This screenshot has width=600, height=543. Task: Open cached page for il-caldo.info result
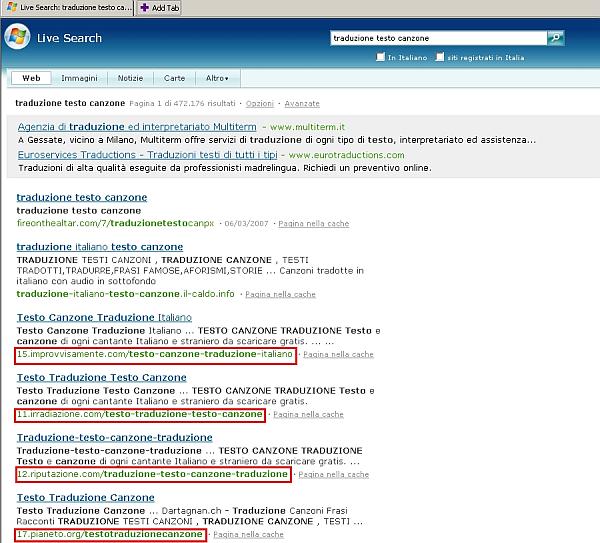click(x=280, y=294)
